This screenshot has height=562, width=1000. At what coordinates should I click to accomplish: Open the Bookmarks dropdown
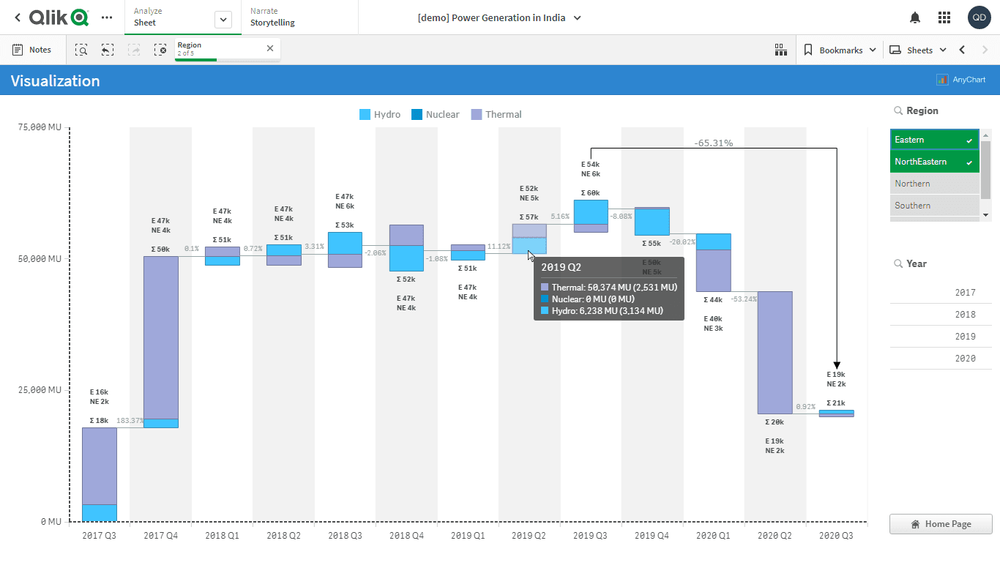[840, 50]
